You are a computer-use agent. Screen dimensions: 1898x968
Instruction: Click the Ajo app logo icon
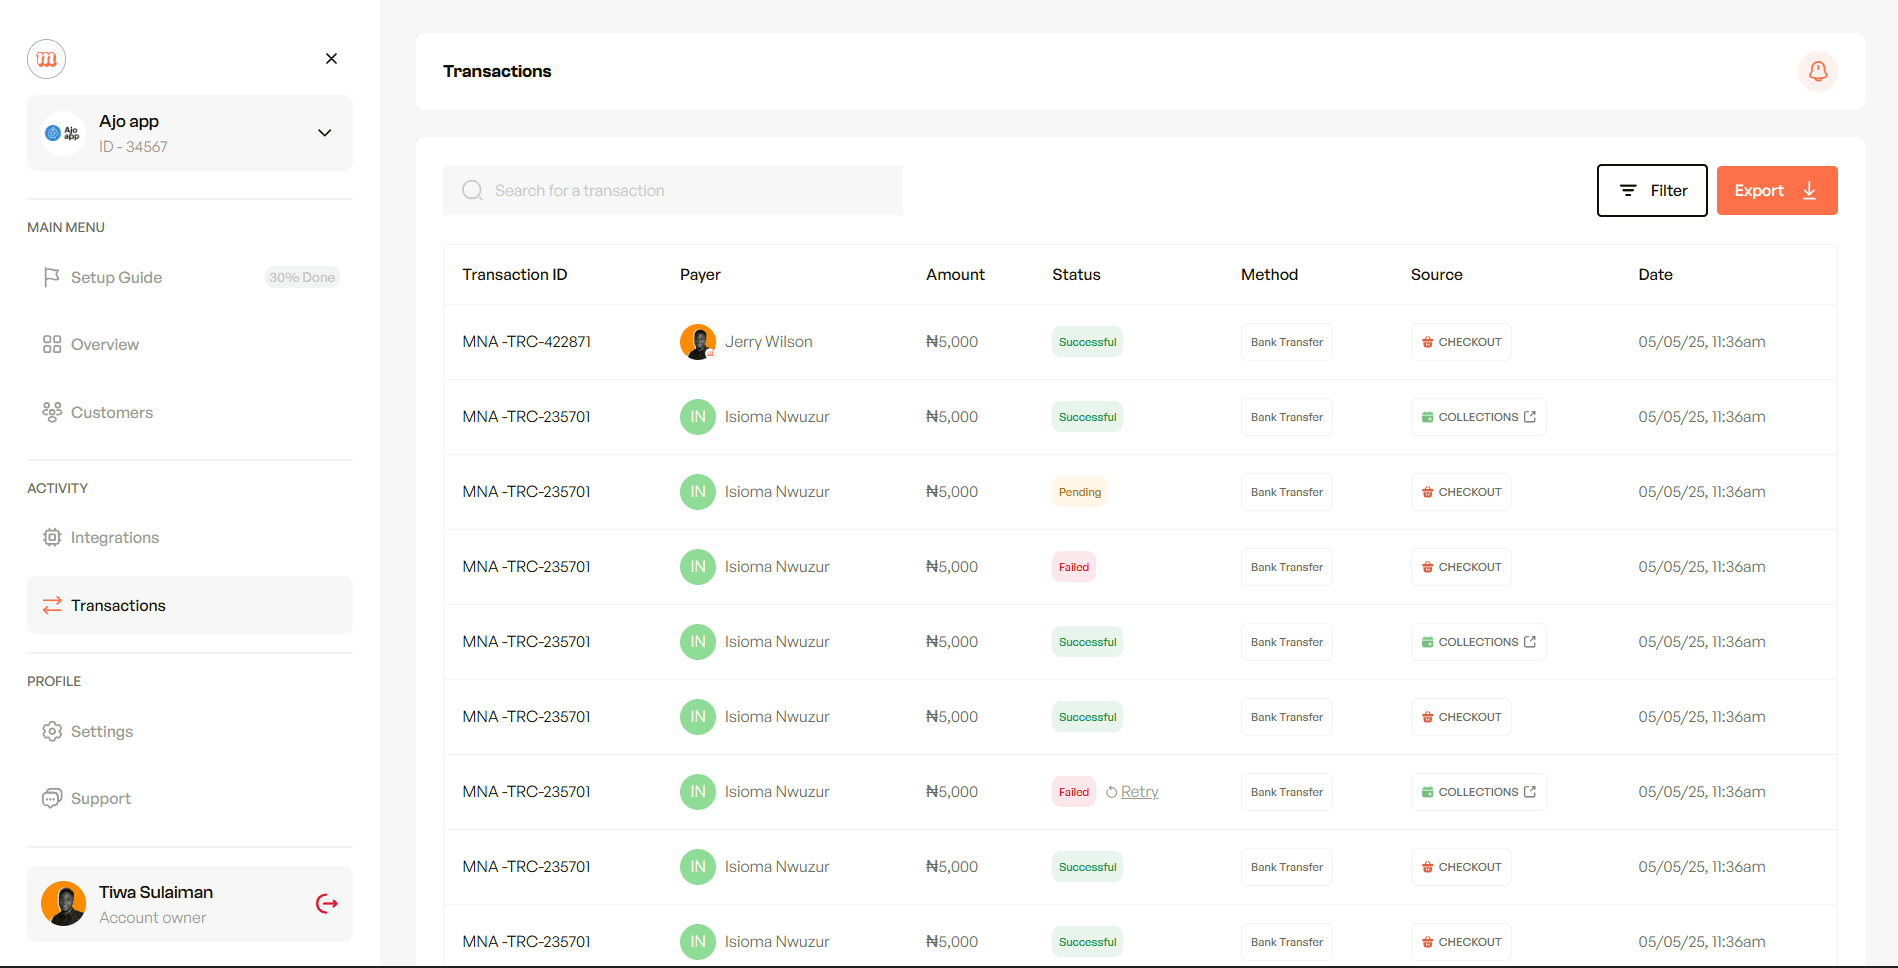pyautogui.click(x=63, y=133)
